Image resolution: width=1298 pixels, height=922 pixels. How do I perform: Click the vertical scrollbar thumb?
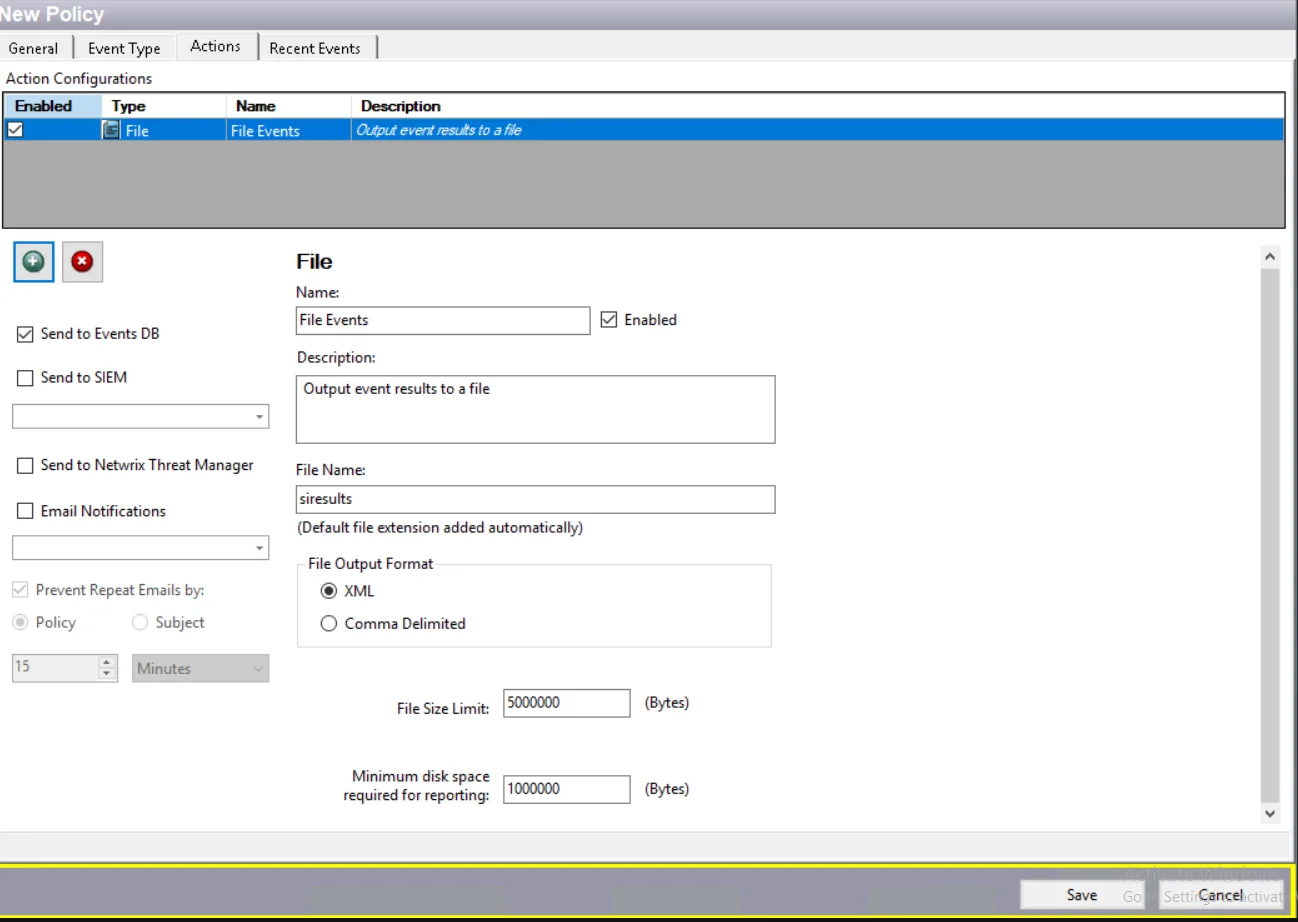point(1270,535)
